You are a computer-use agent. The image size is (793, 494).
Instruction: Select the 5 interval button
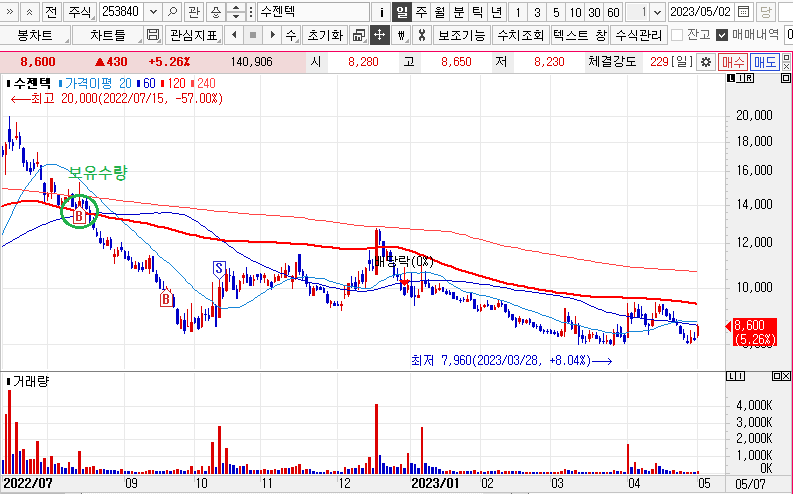556,12
